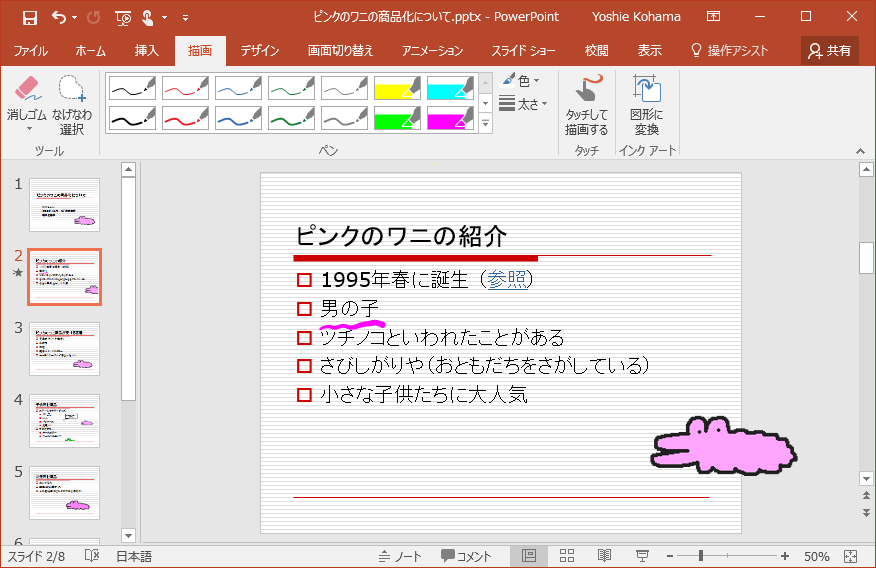Switch to the 校閲 tab

tap(597, 51)
